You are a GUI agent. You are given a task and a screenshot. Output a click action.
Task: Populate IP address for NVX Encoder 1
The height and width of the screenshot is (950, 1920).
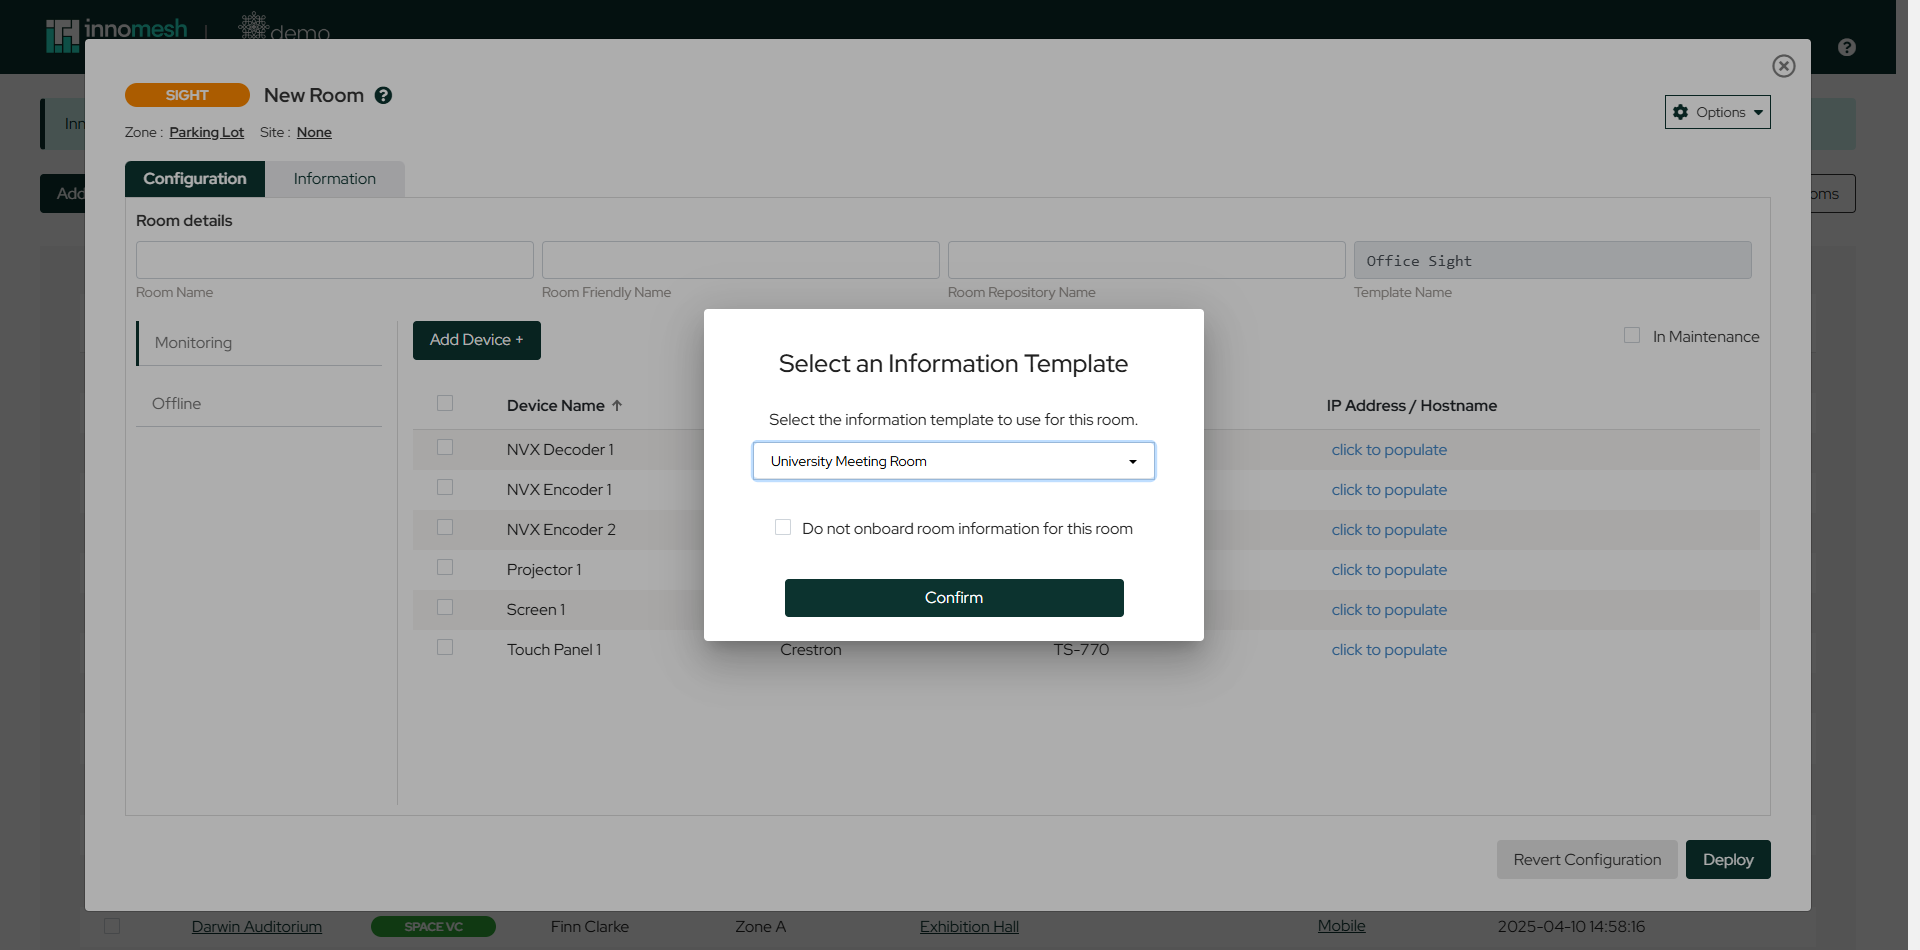[1389, 490]
